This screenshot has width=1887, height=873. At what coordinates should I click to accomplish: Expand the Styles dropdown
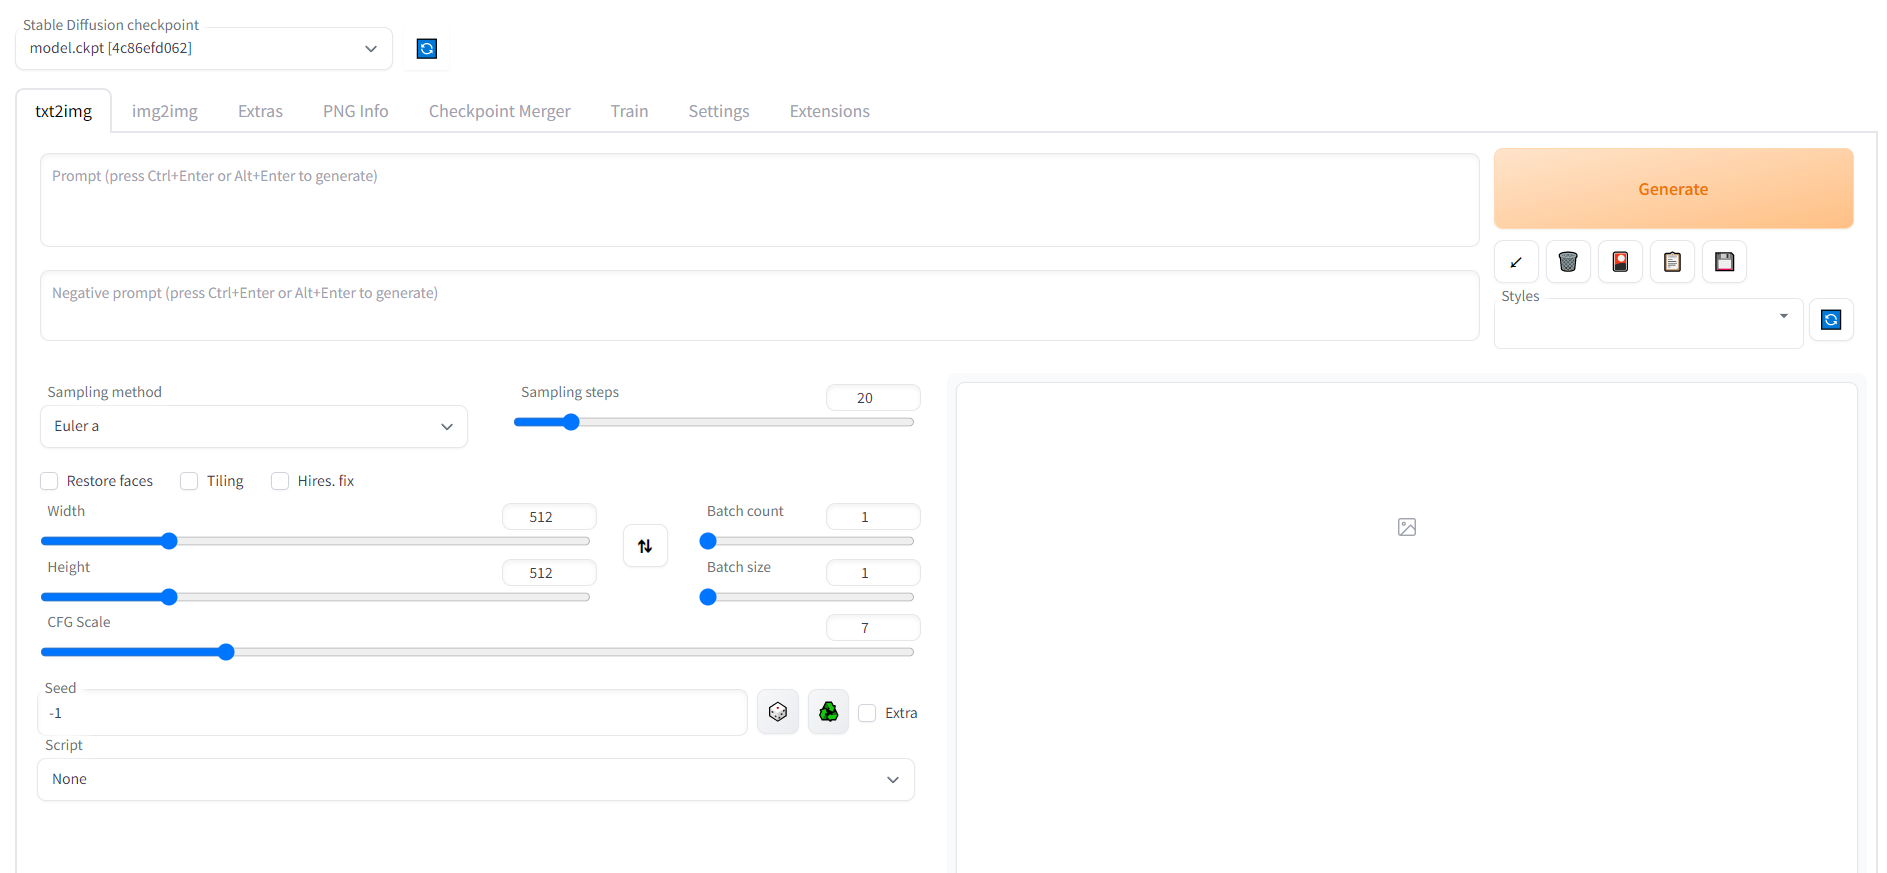[1648, 323]
